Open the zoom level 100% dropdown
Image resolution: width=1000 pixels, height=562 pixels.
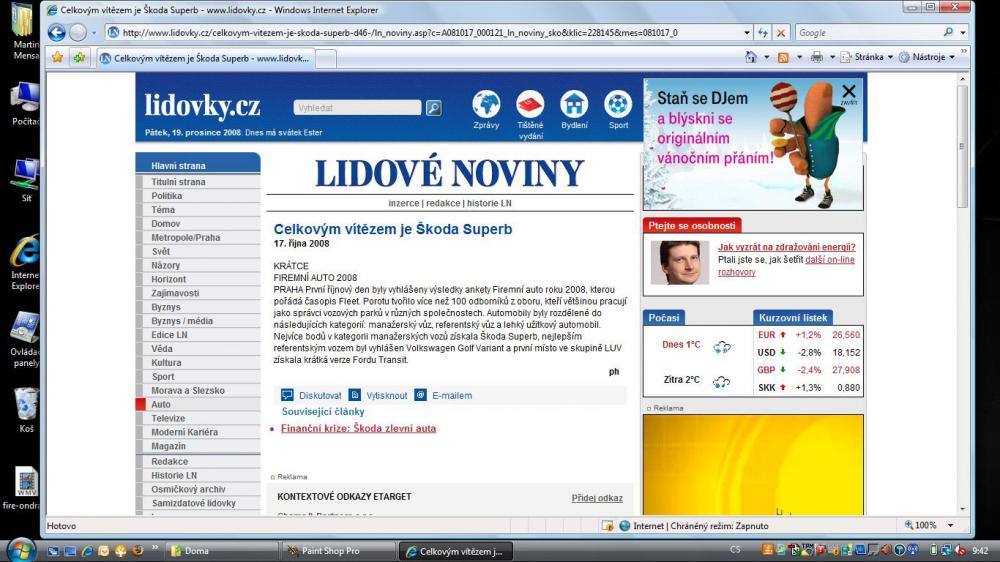(x=950, y=526)
